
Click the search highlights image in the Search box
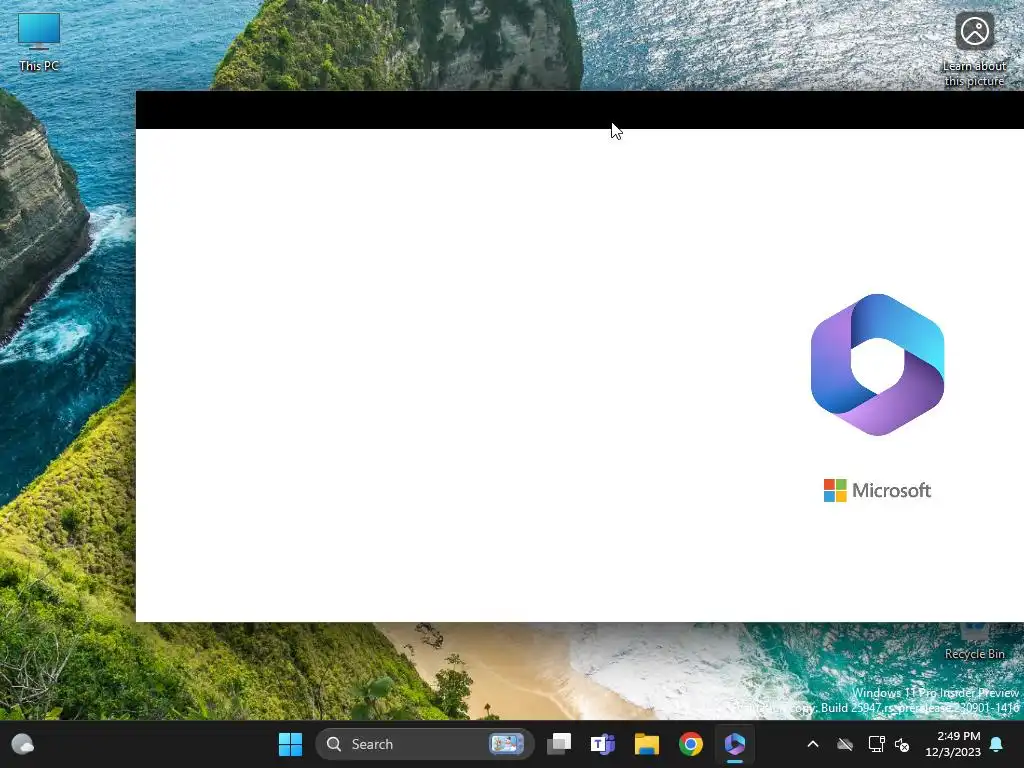pos(507,744)
